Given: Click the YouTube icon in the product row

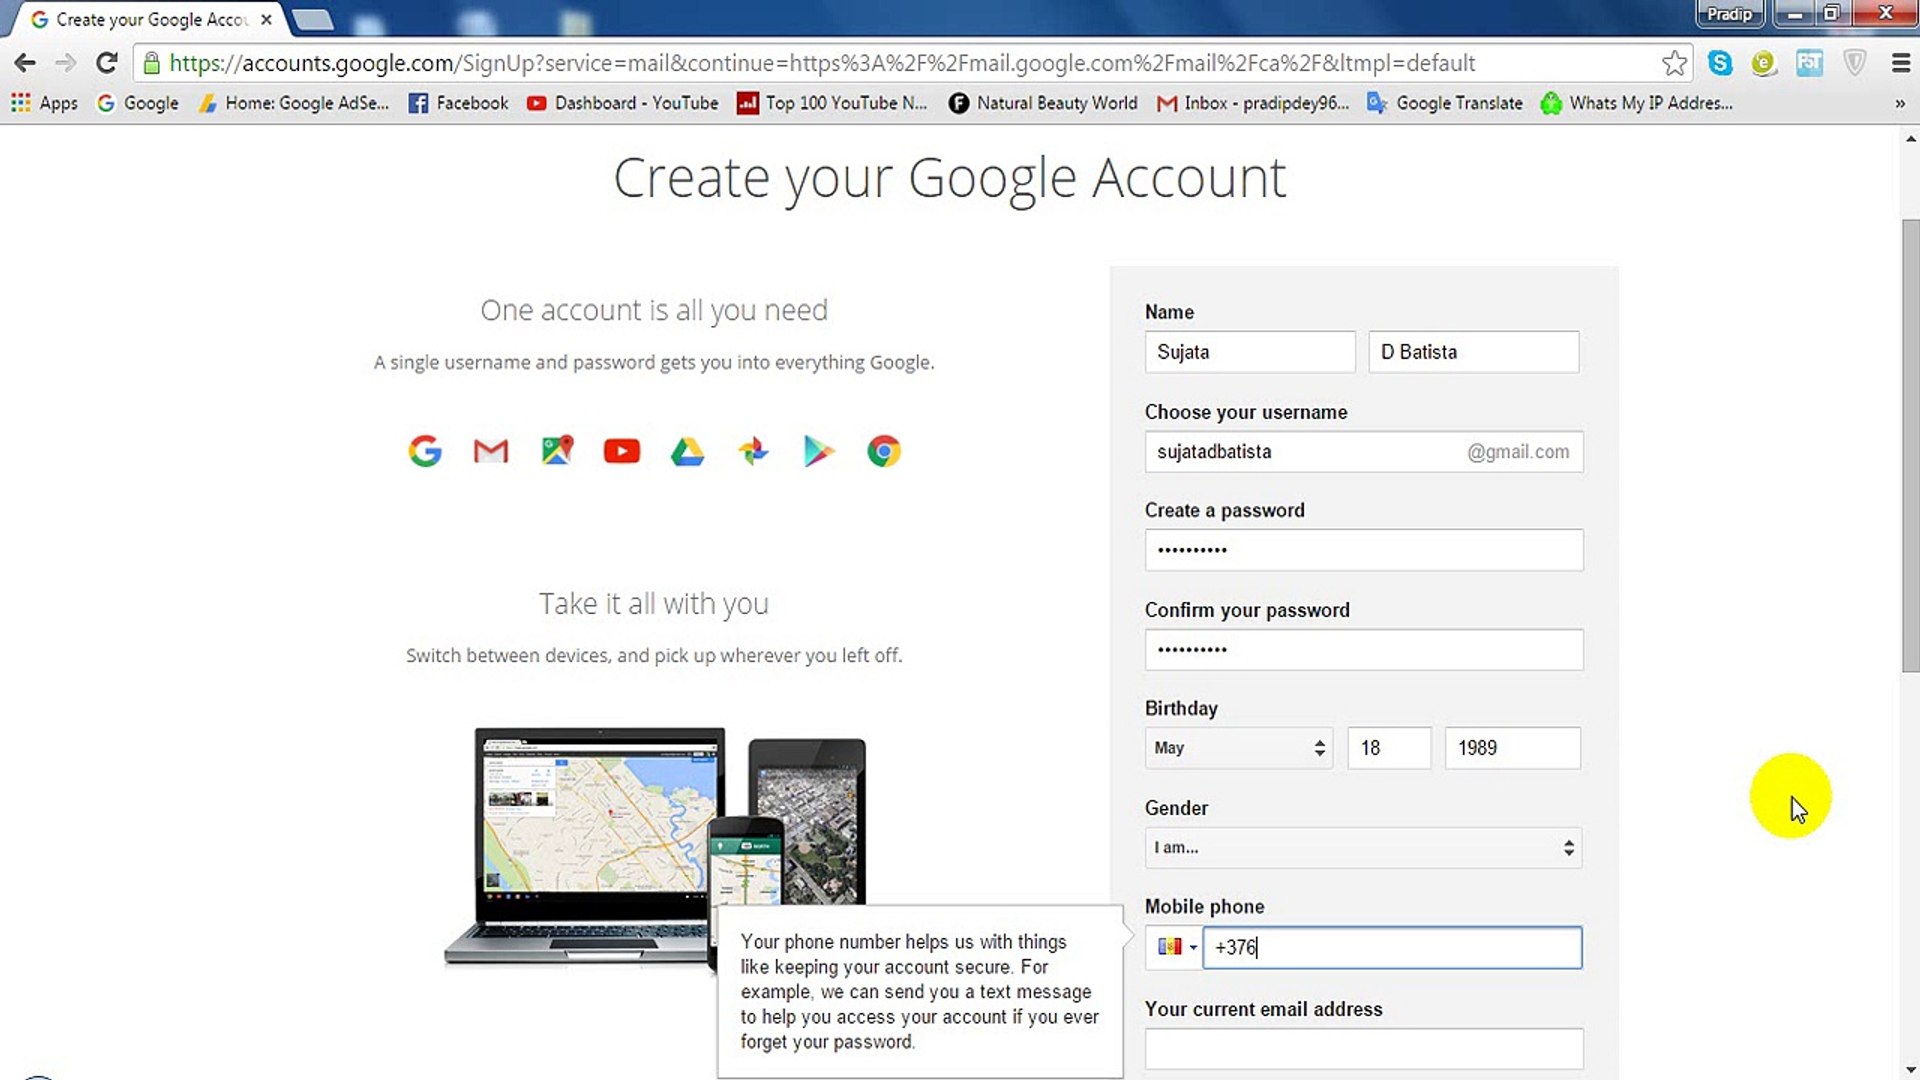Looking at the screenshot, I should coord(621,451).
